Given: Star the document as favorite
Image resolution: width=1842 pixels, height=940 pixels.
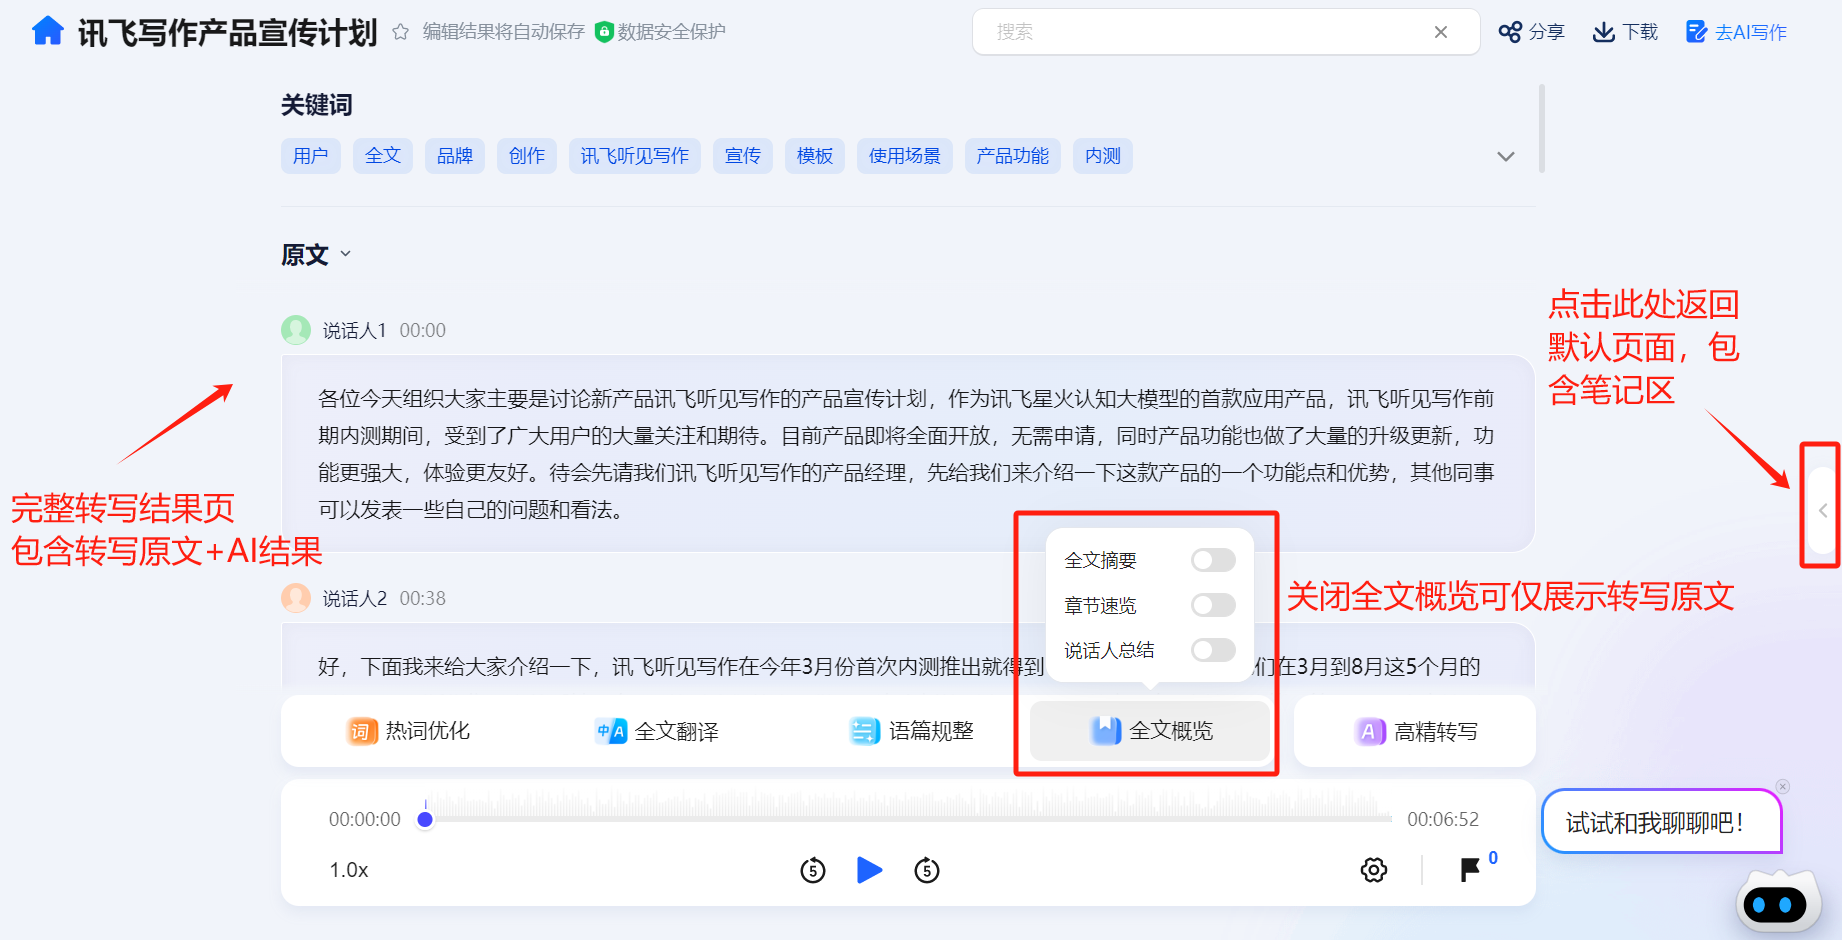Looking at the screenshot, I should (x=400, y=32).
